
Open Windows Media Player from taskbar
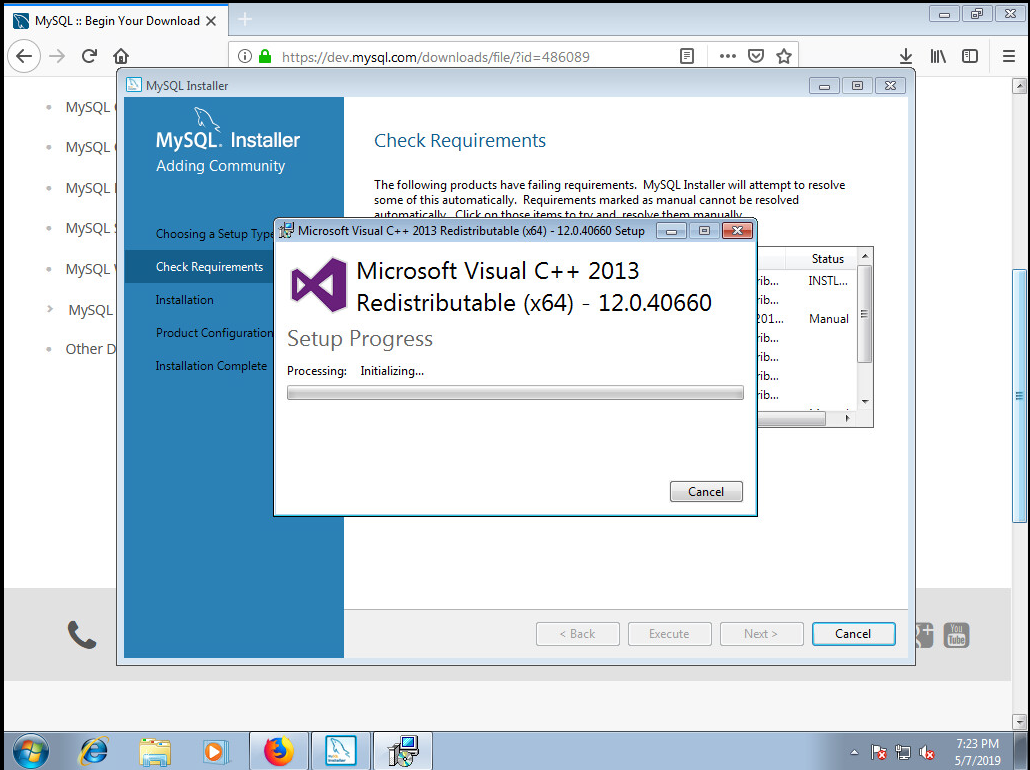(215, 751)
